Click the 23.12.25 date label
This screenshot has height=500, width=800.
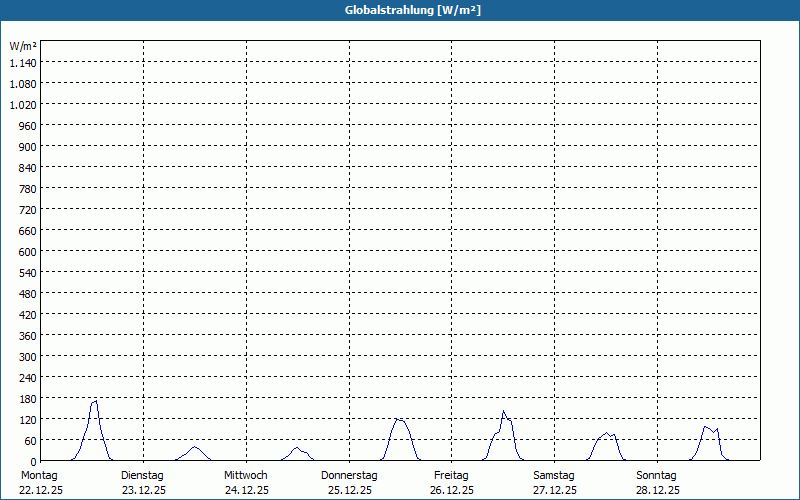pyautogui.click(x=144, y=490)
